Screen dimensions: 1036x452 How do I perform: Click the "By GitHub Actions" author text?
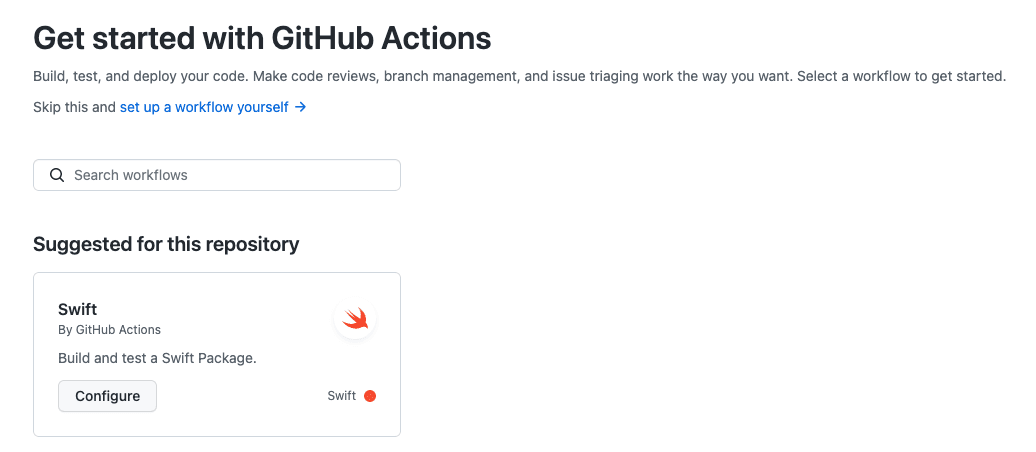click(x=110, y=329)
